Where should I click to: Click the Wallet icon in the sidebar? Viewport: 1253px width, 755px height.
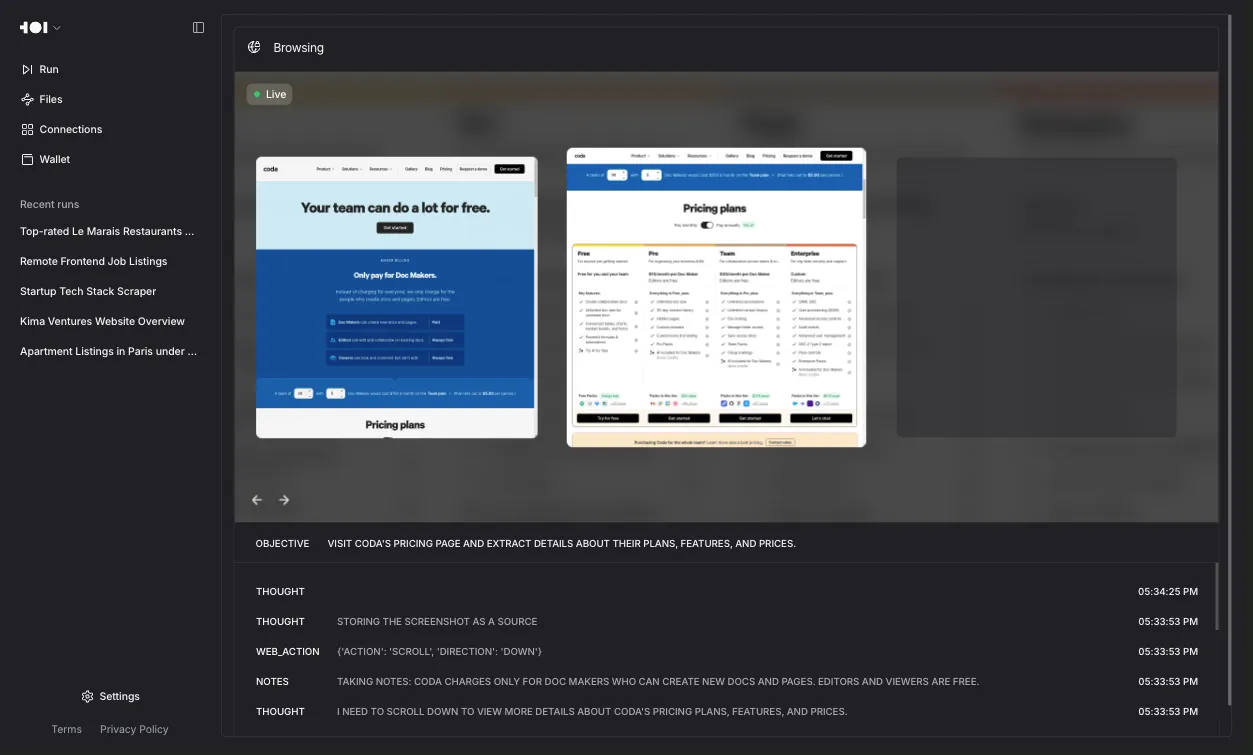tap(27, 159)
